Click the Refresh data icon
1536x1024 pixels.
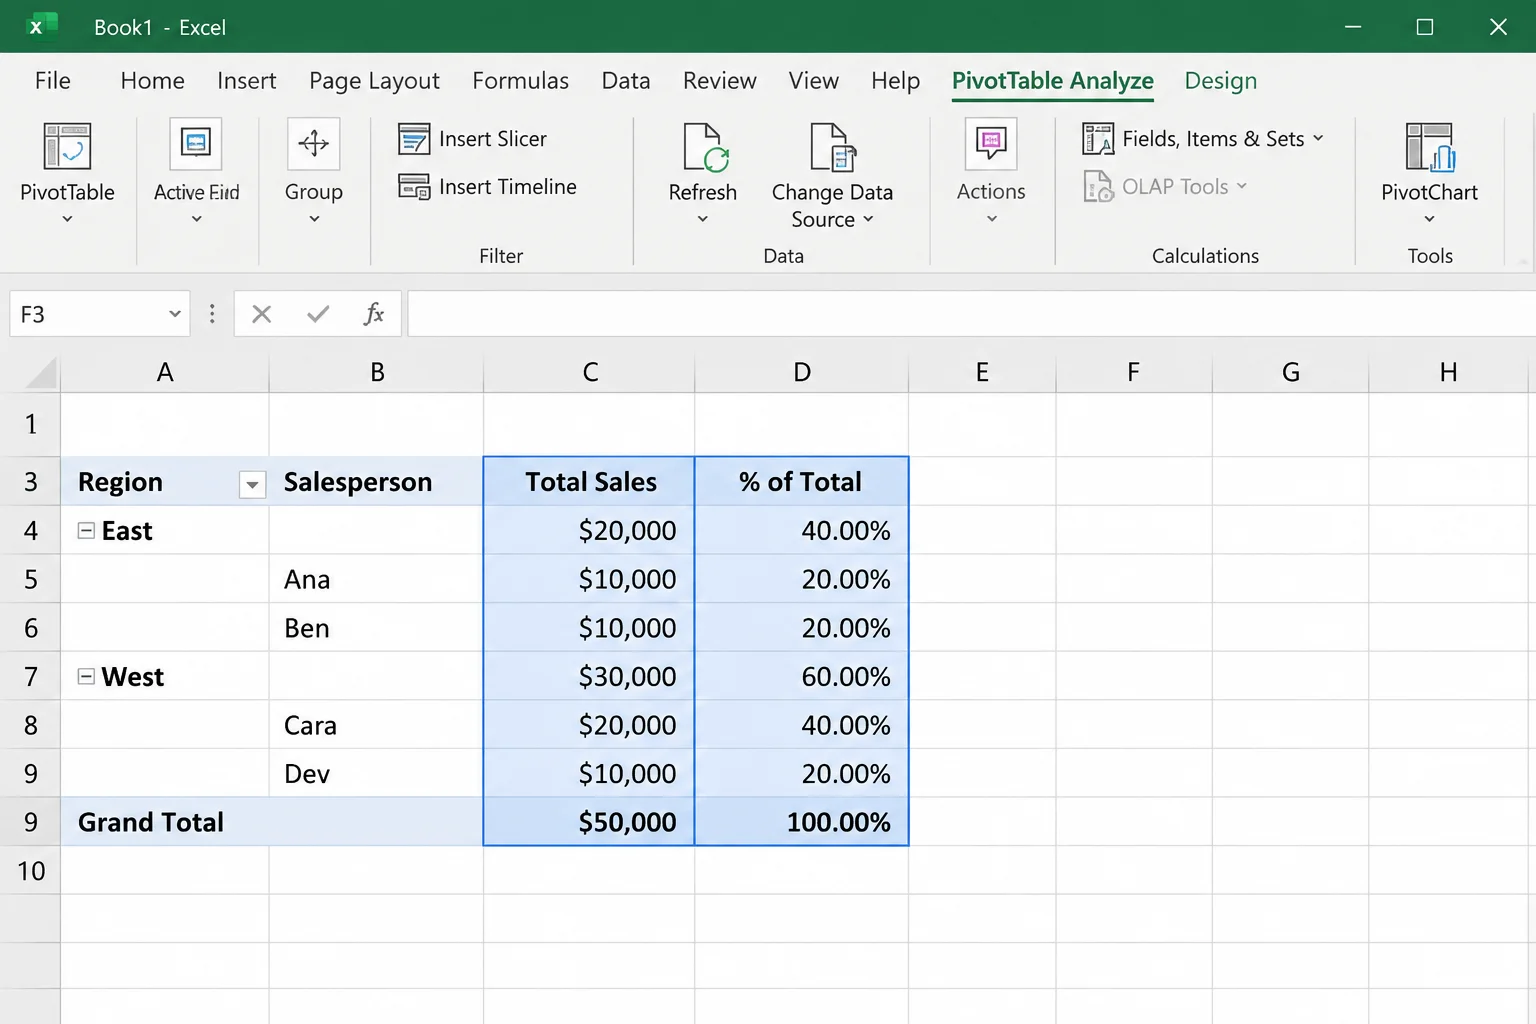[x=705, y=147]
